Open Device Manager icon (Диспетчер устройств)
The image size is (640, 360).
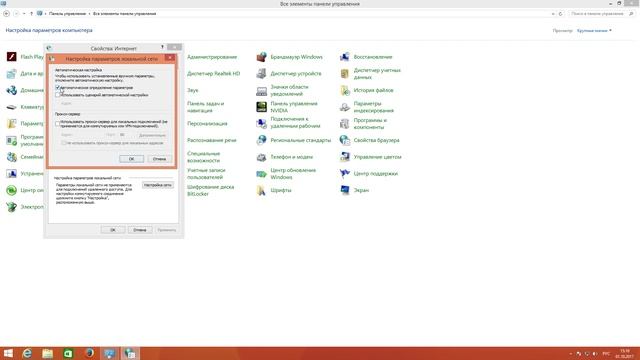(x=261, y=73)
